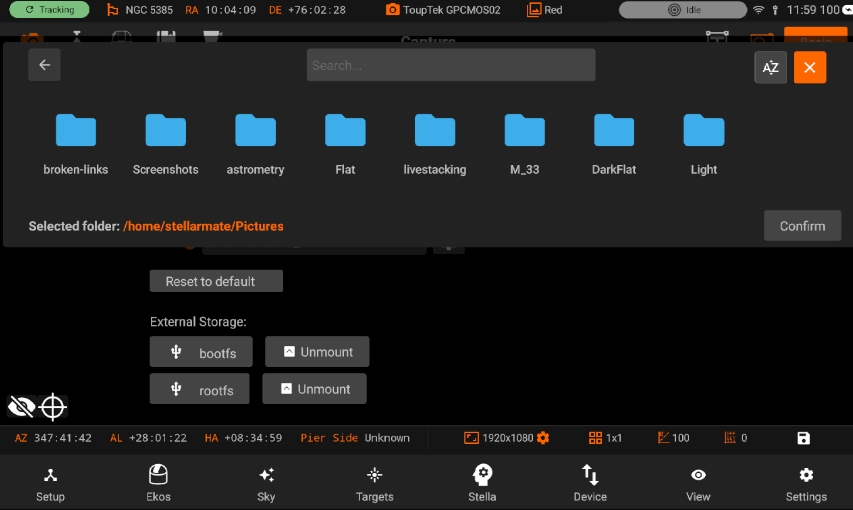Open the Device tab
The height and width of the screenshot is (510, 853).
(590, 483)
